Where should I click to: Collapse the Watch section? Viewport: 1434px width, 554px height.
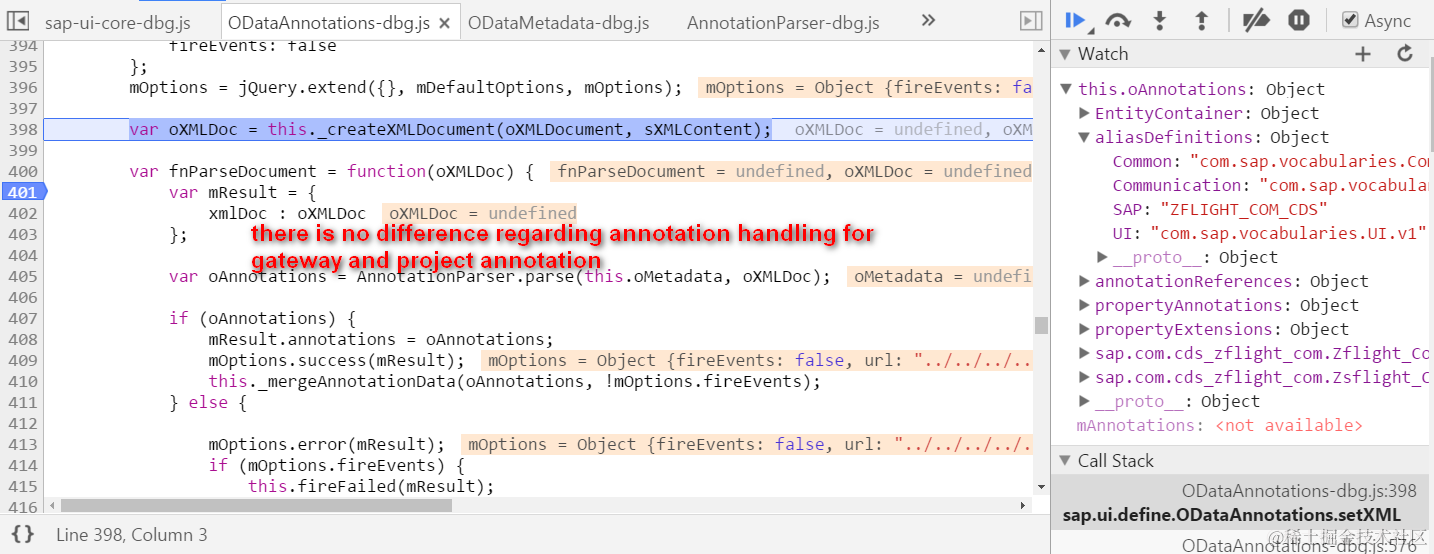[1064, 54]
